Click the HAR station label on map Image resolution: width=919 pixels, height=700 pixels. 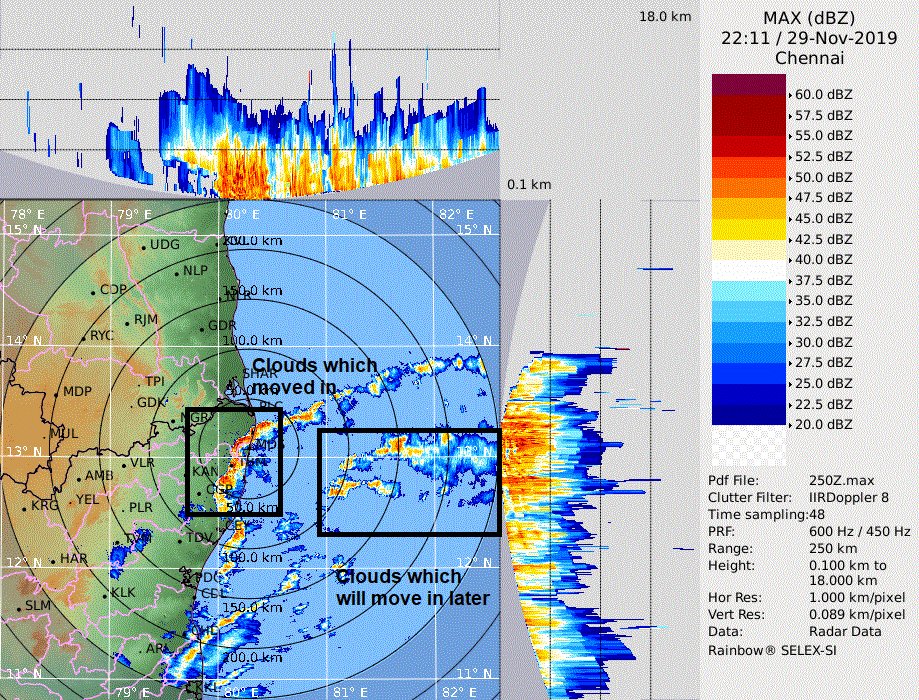(73, 559)
